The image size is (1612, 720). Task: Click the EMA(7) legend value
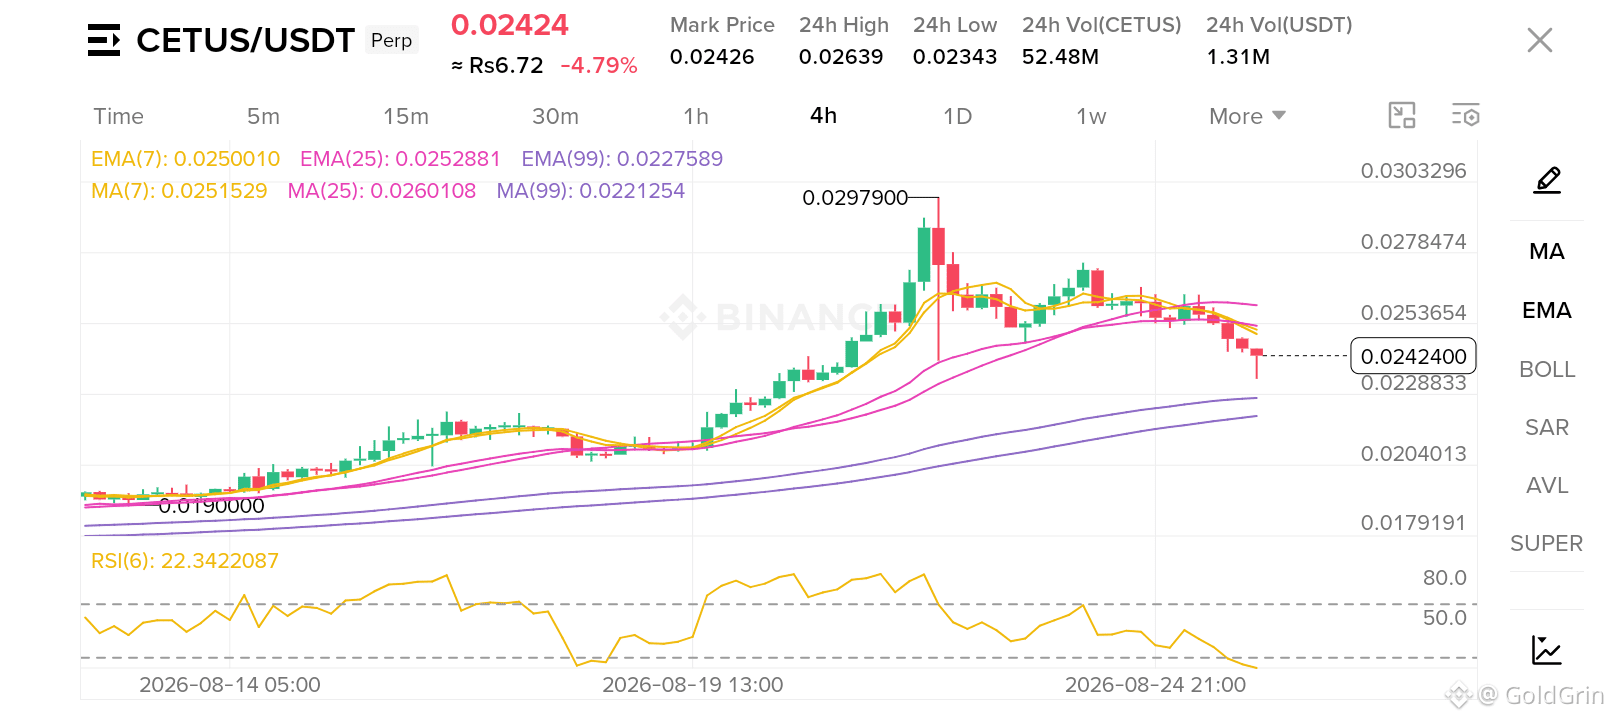pyautogui.click(x=185, y=158)
